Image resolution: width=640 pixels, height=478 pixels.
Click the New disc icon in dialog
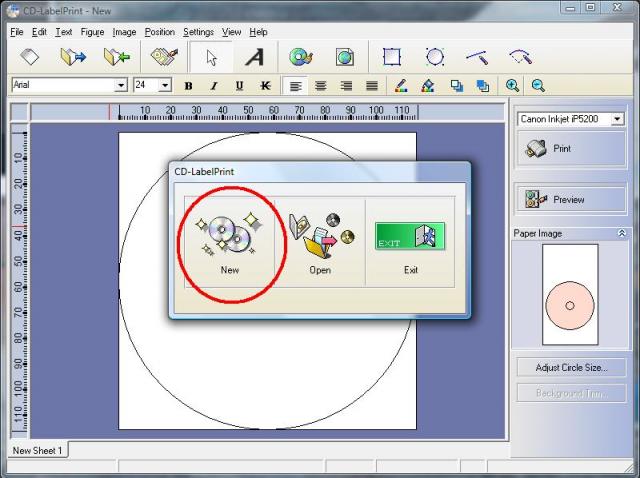[x=230, y=236]
